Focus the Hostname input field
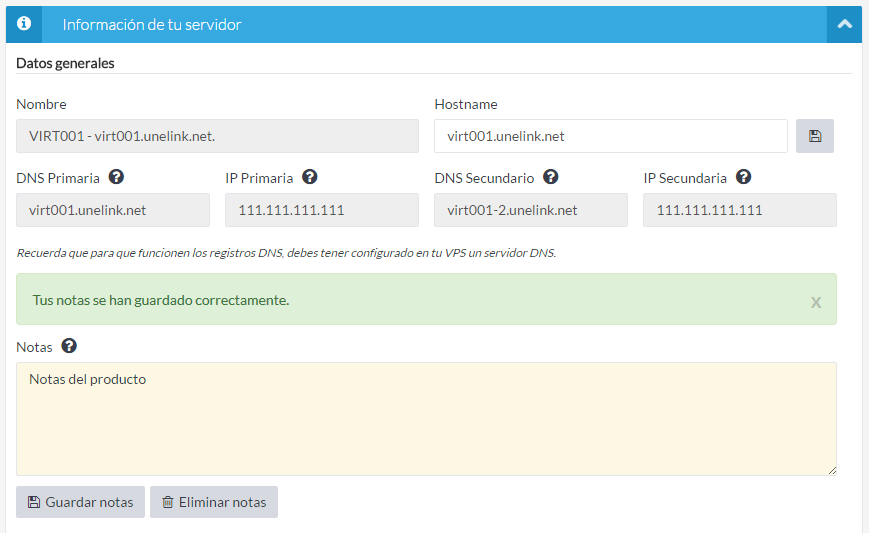This screenshot has width=869, height=533. [x=610, y=136]
